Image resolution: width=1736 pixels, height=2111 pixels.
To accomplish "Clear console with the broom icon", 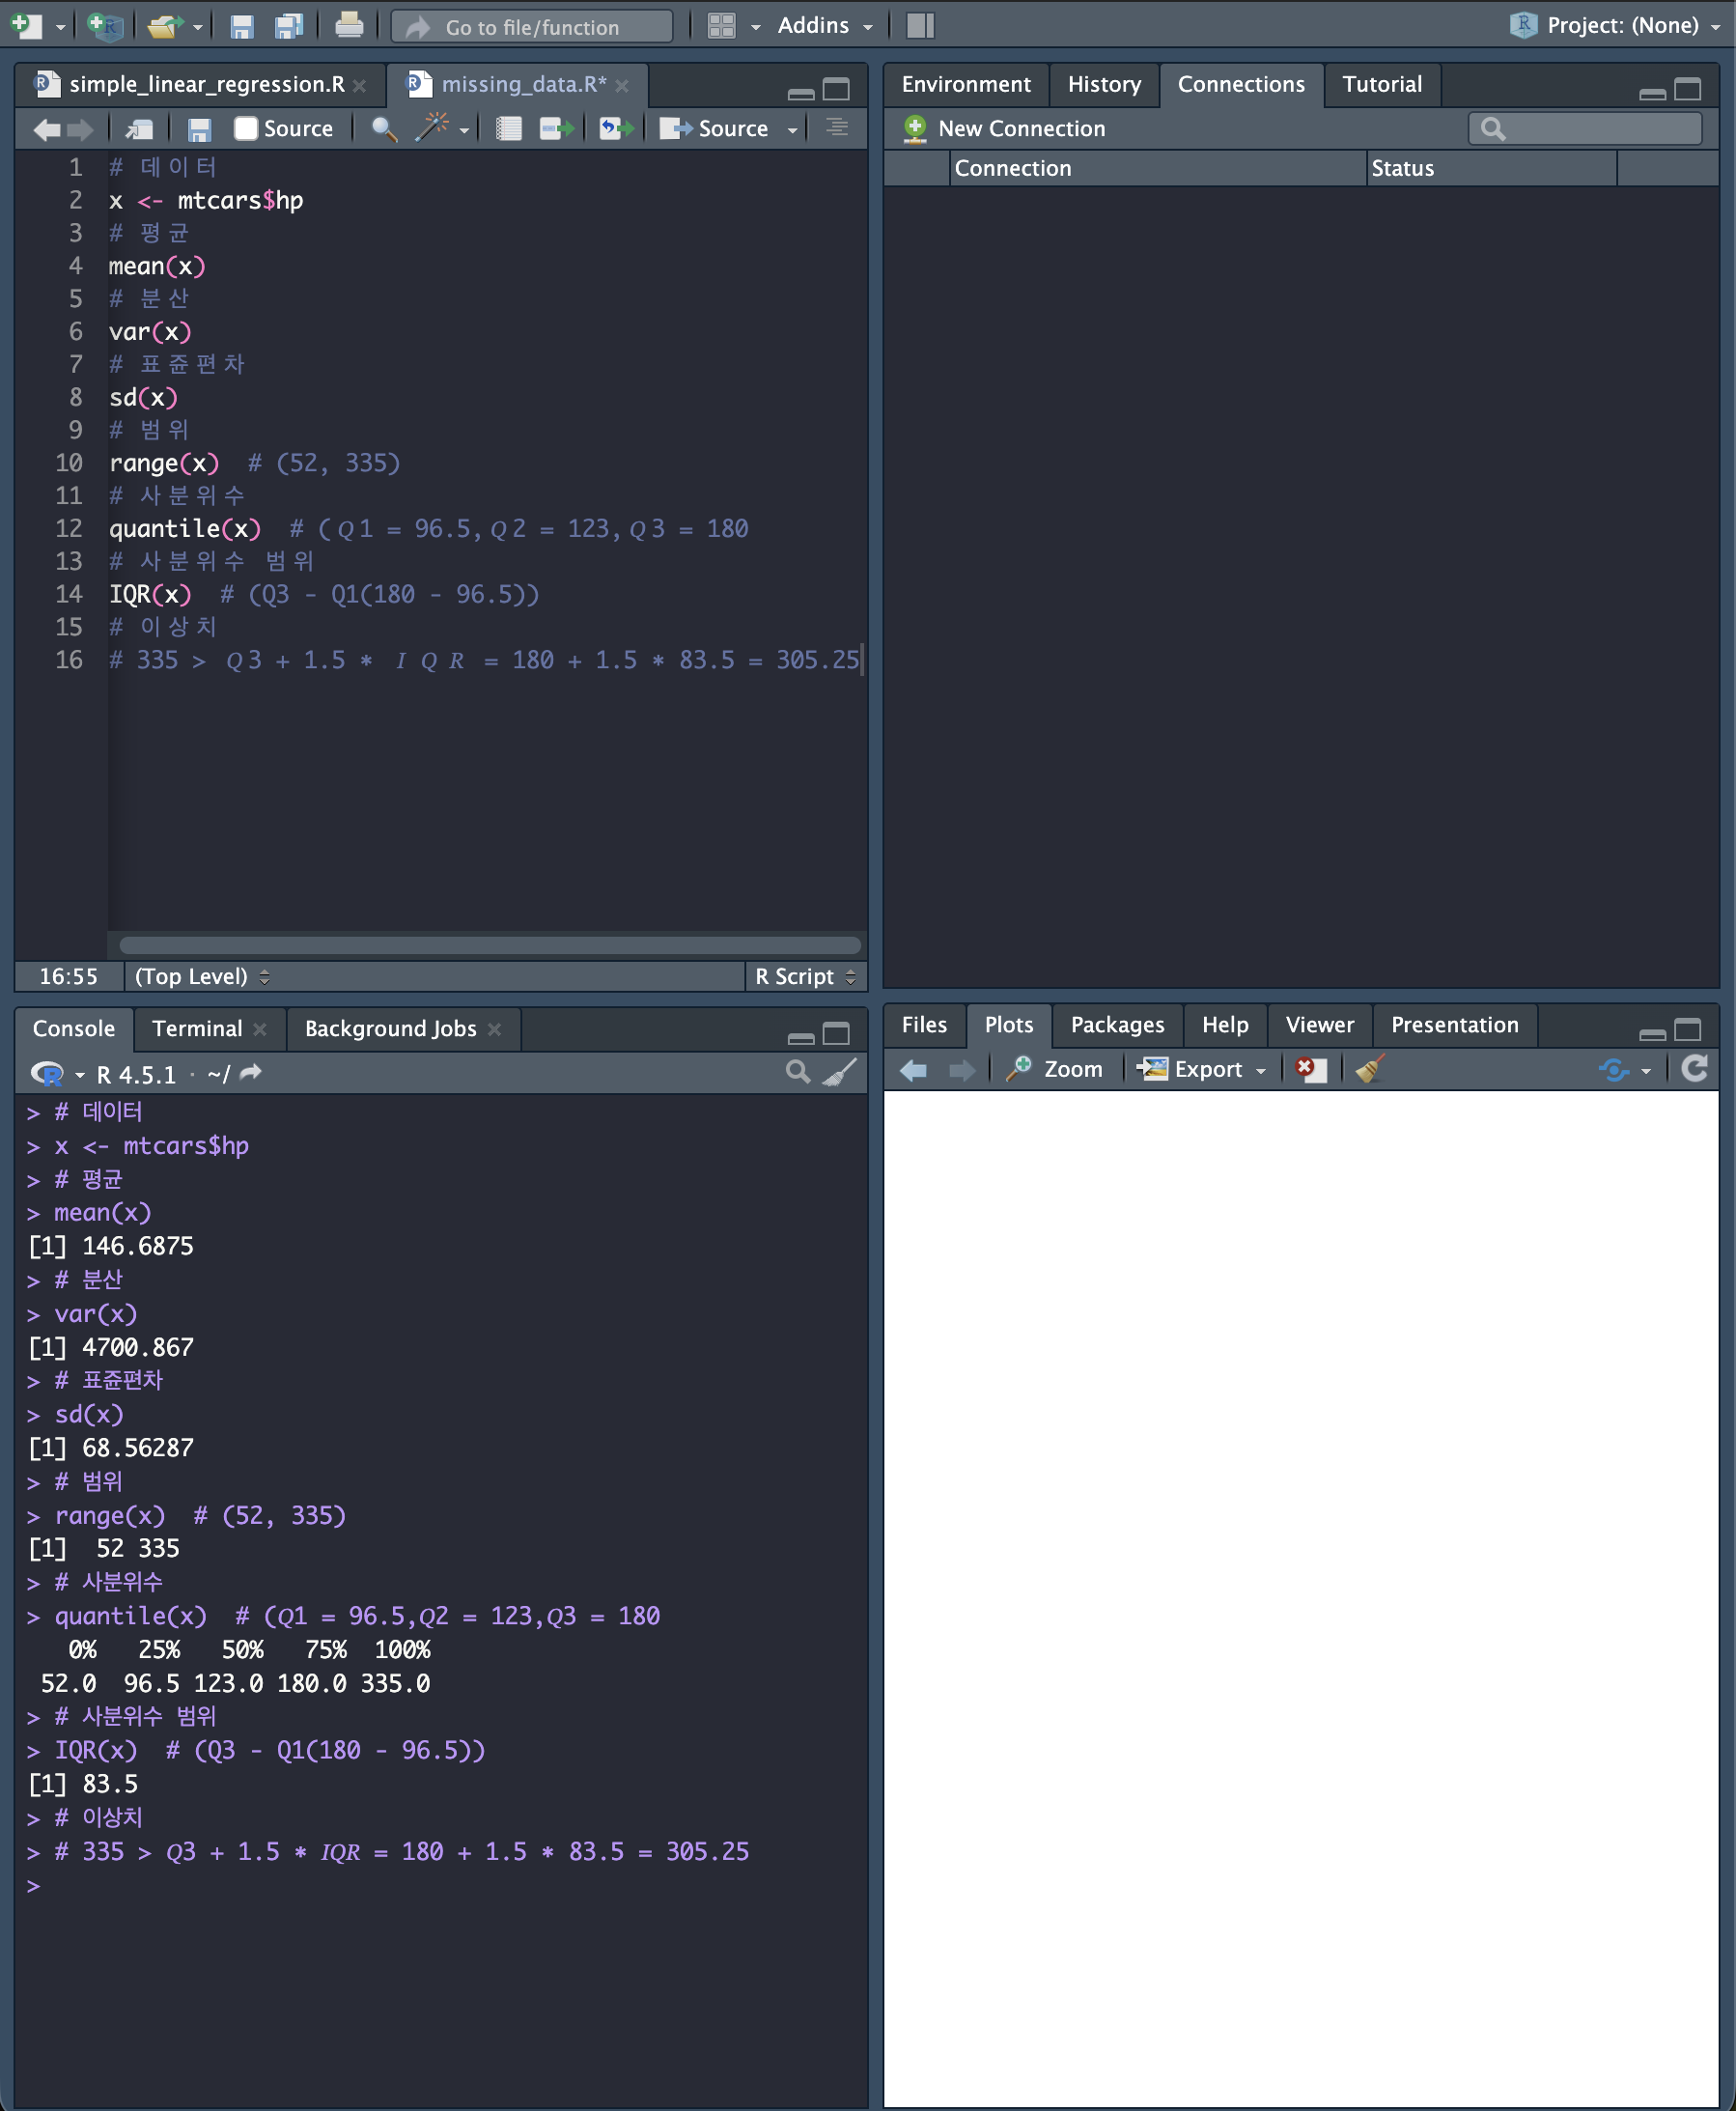I will click(839, 1072).
